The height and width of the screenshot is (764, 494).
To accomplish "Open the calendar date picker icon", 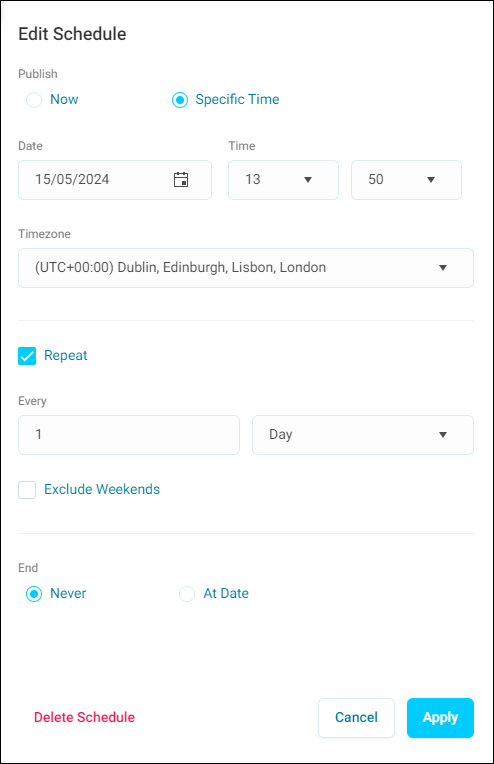I will [x=181, y=180].
